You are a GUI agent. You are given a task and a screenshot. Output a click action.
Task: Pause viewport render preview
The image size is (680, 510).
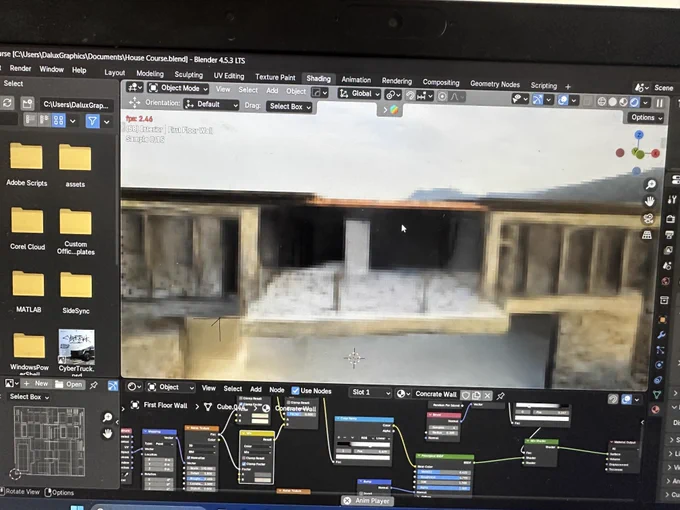[x=660, y=103]
